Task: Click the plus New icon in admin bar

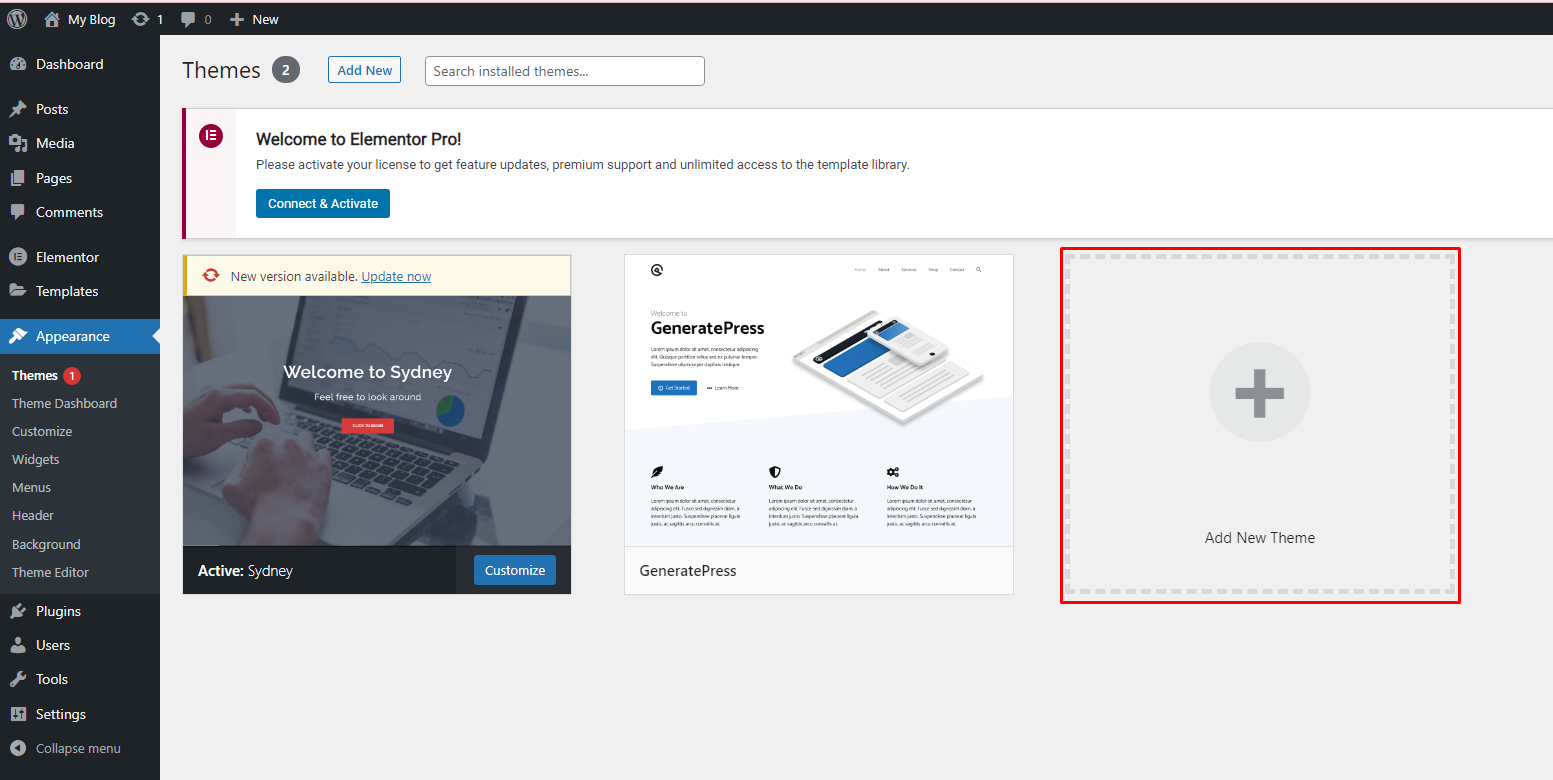Action: [237, 19]
